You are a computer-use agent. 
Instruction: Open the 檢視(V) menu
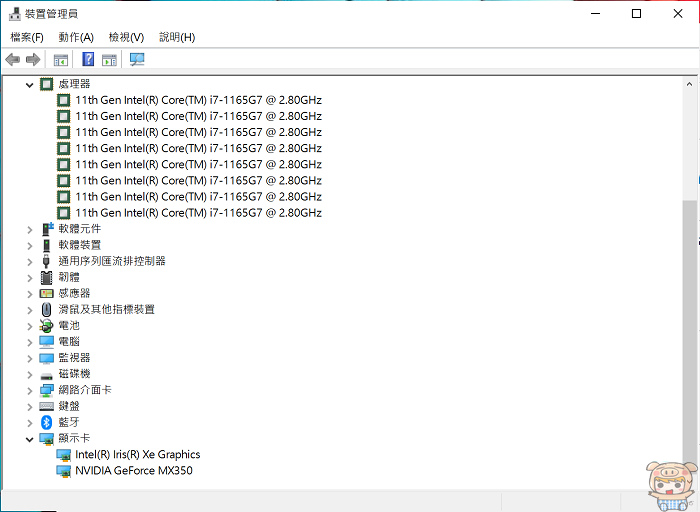[126, 37]
